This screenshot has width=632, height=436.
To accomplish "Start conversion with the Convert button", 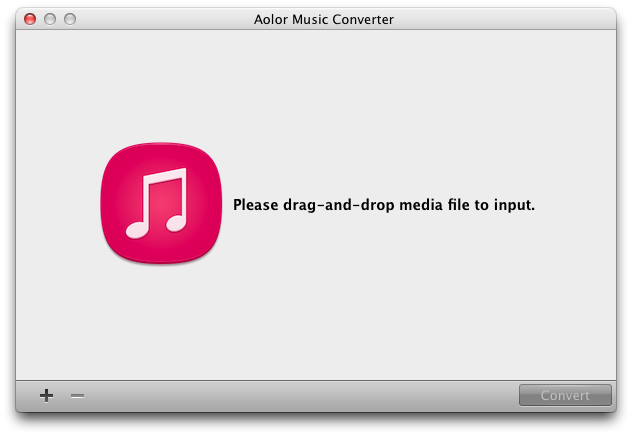I will point(565,395).
